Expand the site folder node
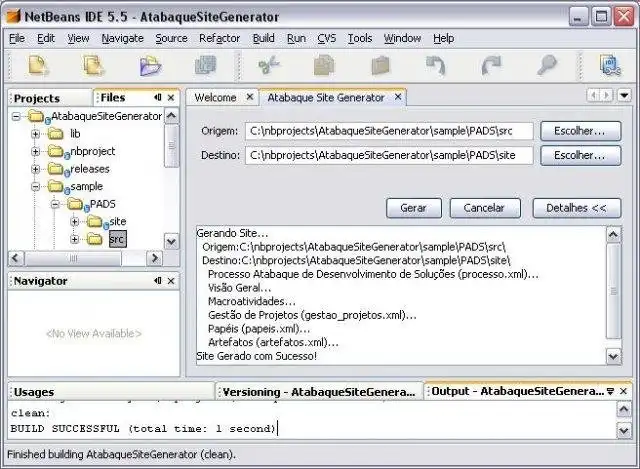This screenshot has width=640, height=469. coord(74,222)
